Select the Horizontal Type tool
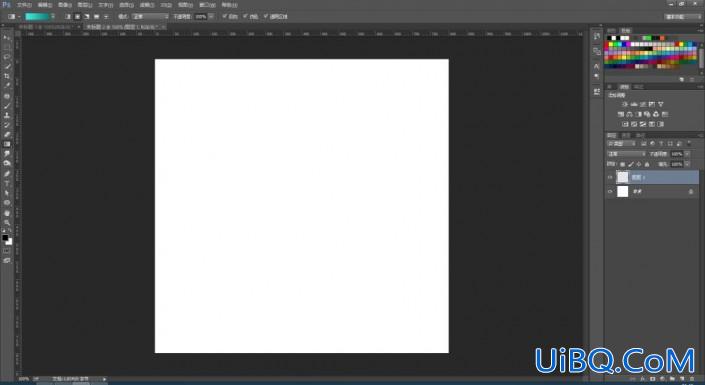705x385 pixels. coord(7,184)
